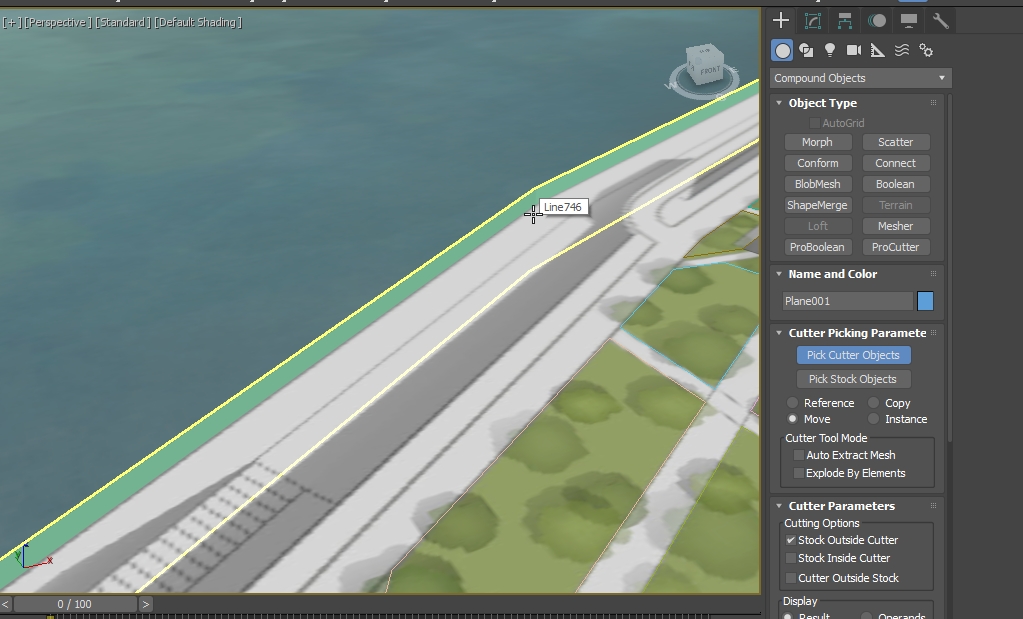Click the ProBoolean button
This screenshot has height=619, width=1023.
(817, 247)
